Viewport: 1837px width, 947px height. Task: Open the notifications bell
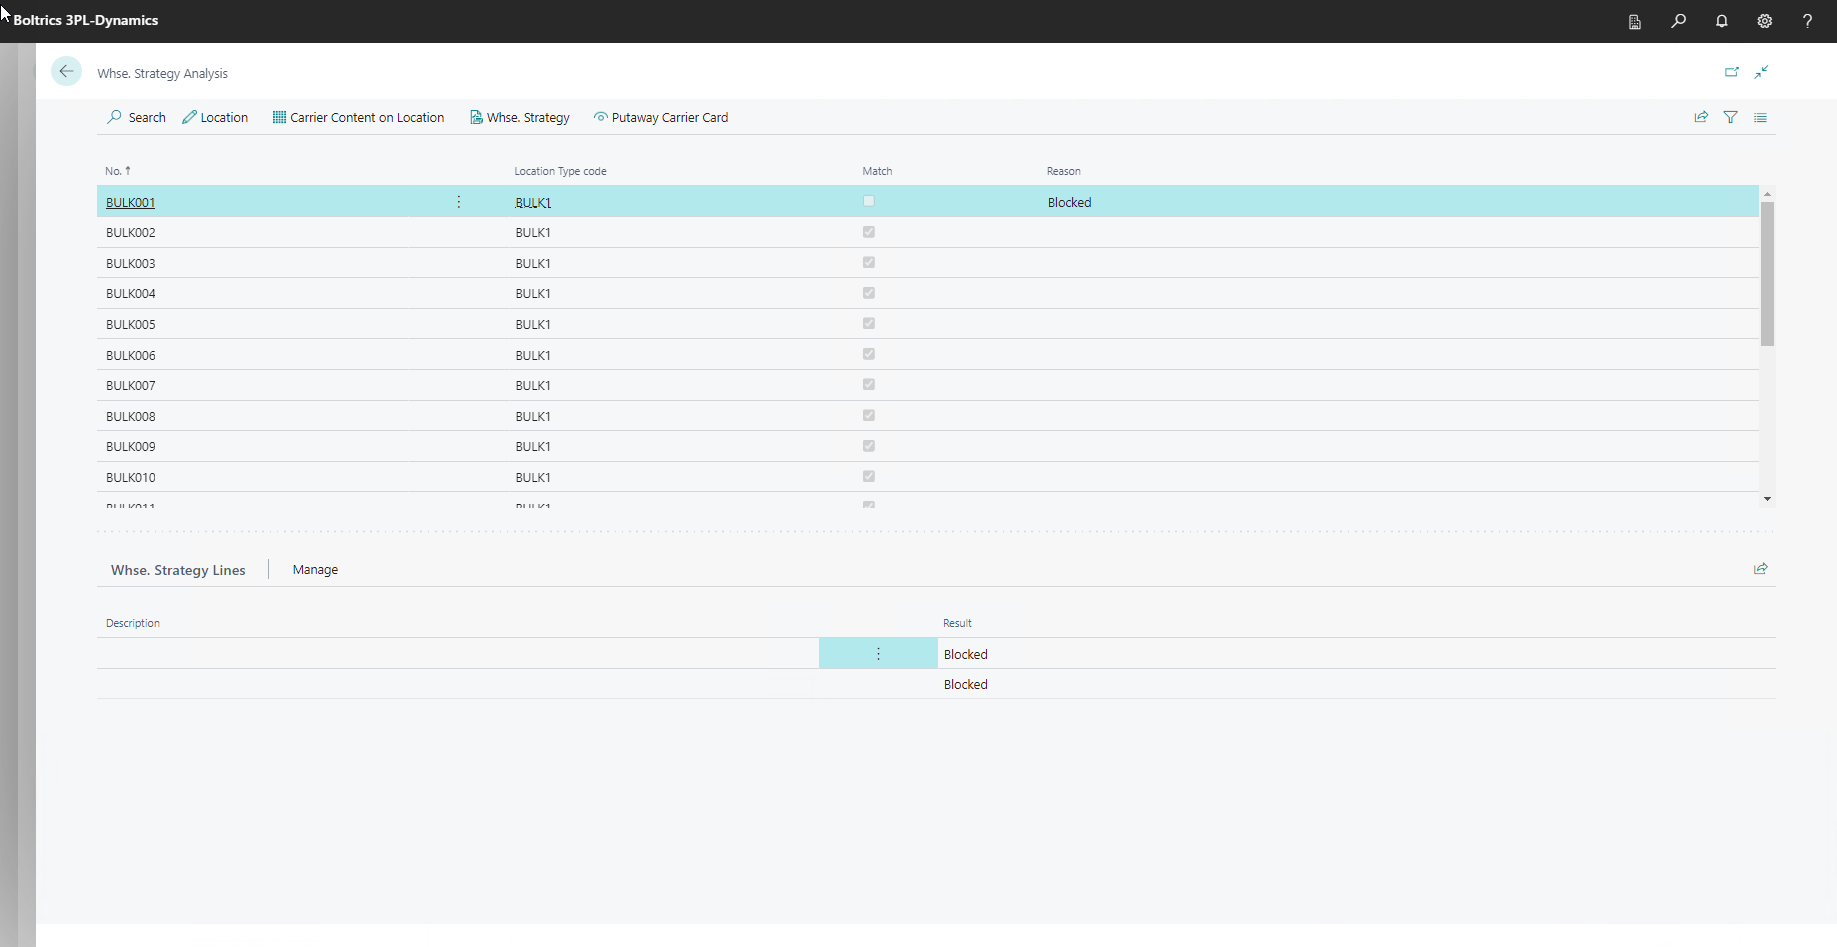tap(1721, 21)
